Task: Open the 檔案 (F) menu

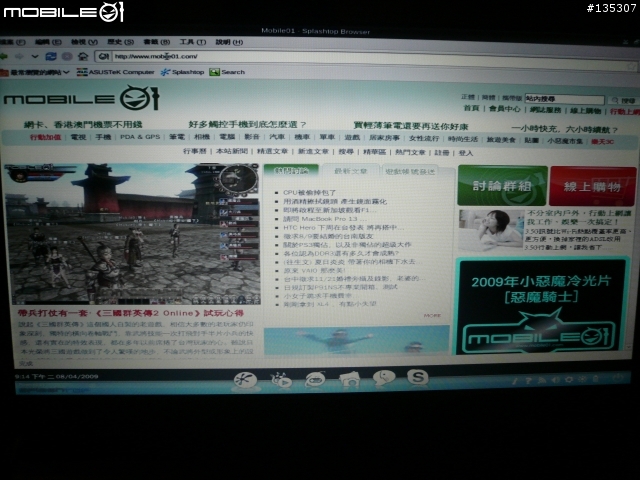Action: point(12,42)
